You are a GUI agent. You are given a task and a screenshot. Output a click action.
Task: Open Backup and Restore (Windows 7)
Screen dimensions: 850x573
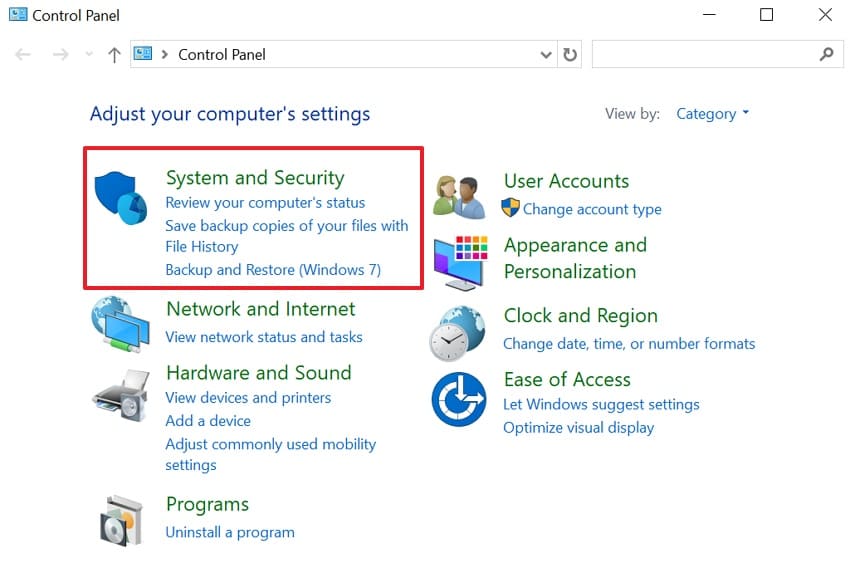tap(272, 270)
